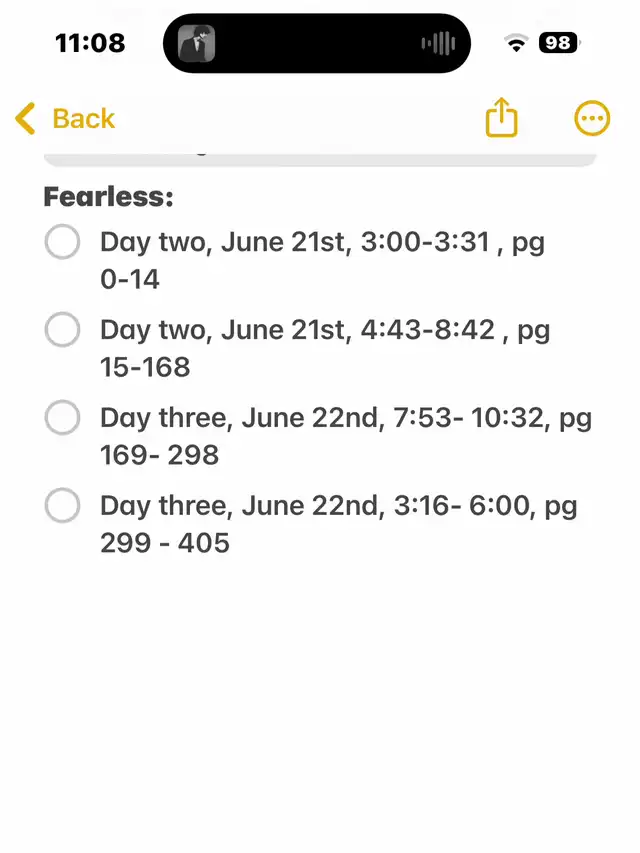The height and width of the screenshot is (853, 640).
Task: Tap the audio waveform indicator
Action: click(438, 44)
